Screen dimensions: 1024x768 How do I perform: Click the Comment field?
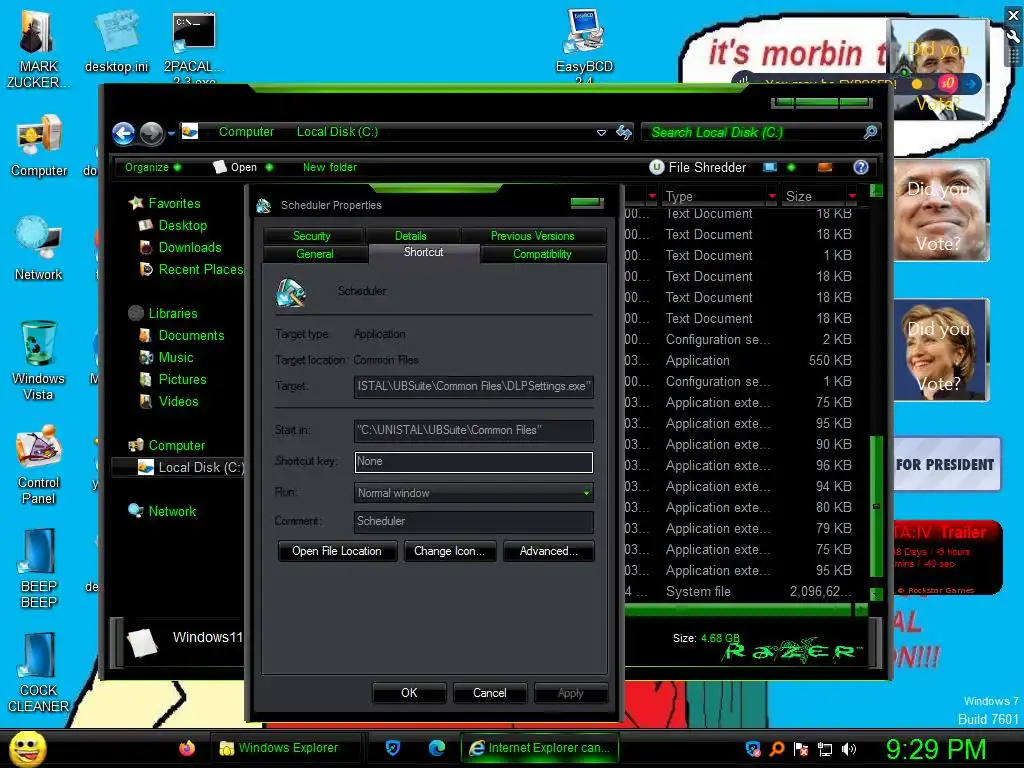[473, 521]
